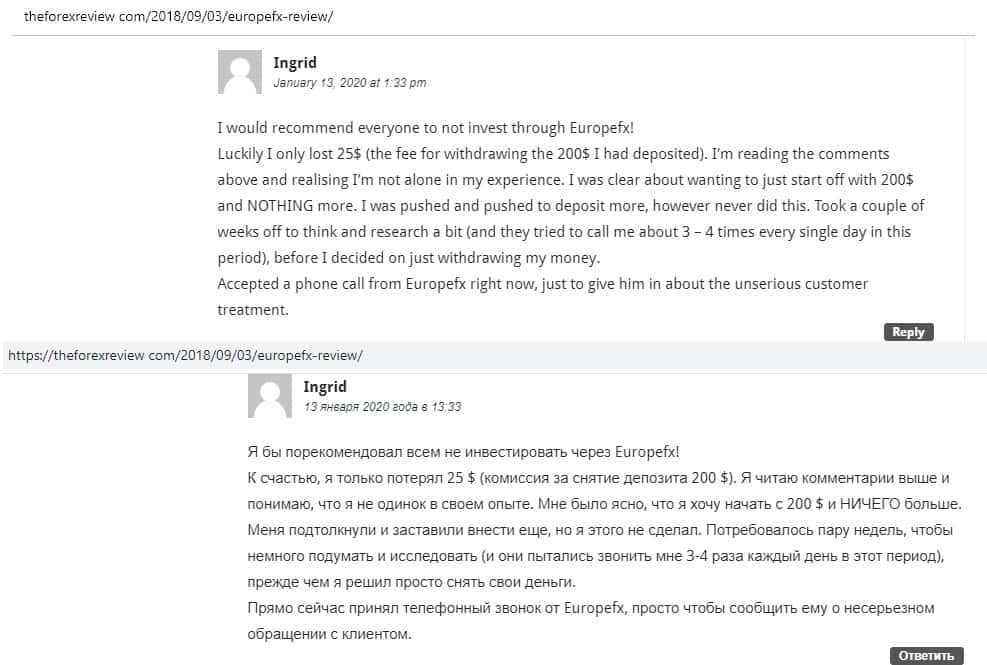Click the https://theforexreview URL text
The image size is (987, 665).
tap(185, 355)
